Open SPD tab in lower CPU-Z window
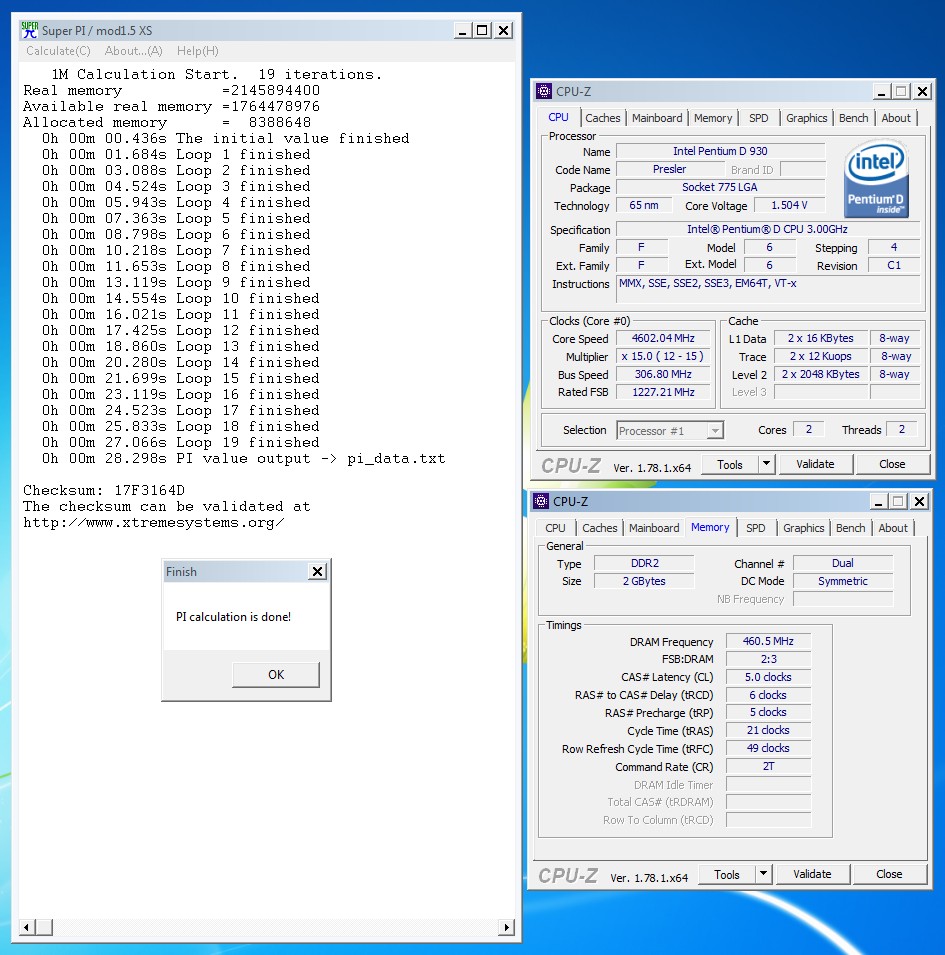 tap(756, 528)
